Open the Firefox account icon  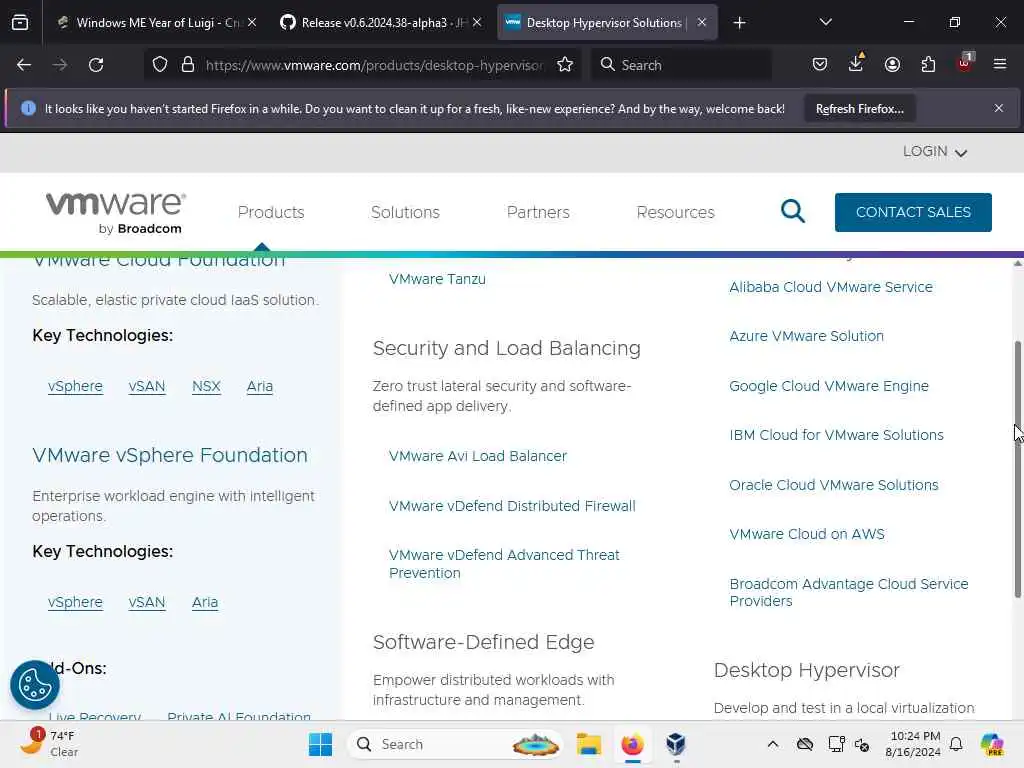tap(892, 65)
